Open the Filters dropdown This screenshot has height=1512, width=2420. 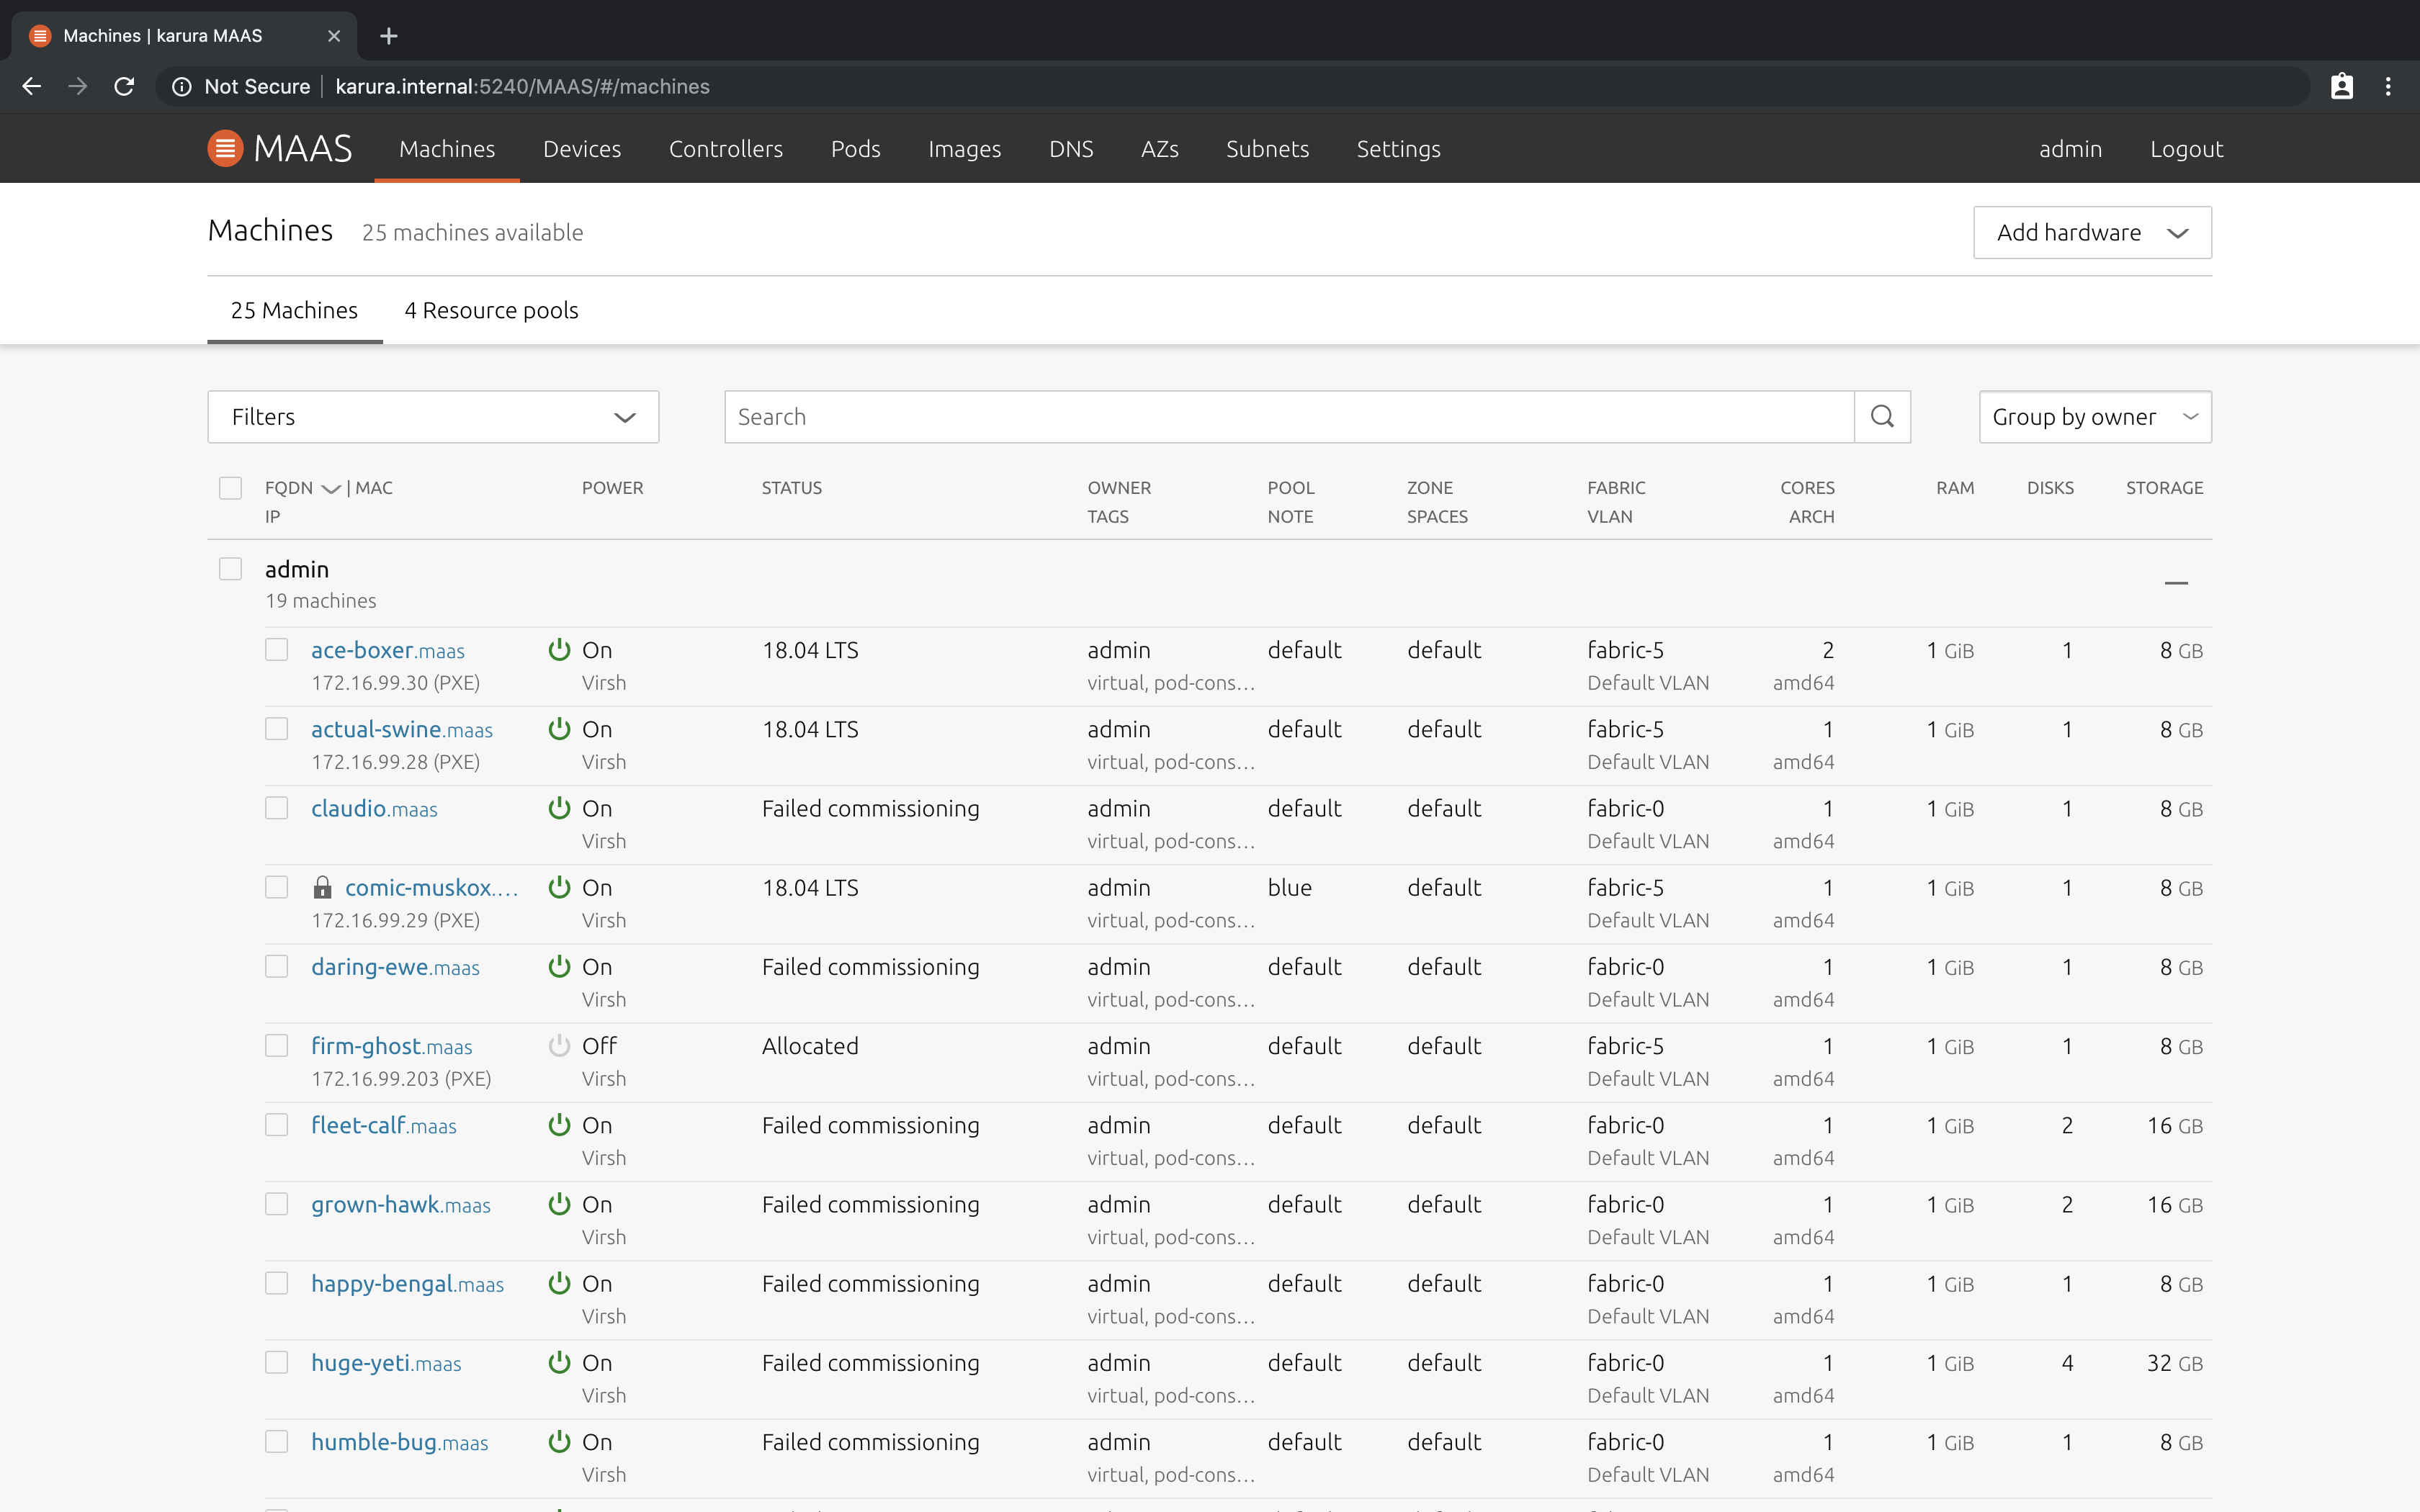(433, 417)
